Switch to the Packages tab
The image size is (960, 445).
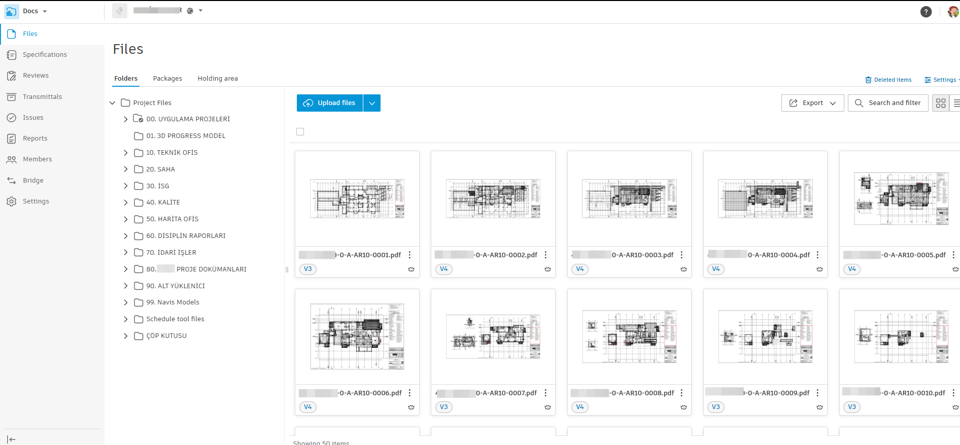tap(167, 78)
